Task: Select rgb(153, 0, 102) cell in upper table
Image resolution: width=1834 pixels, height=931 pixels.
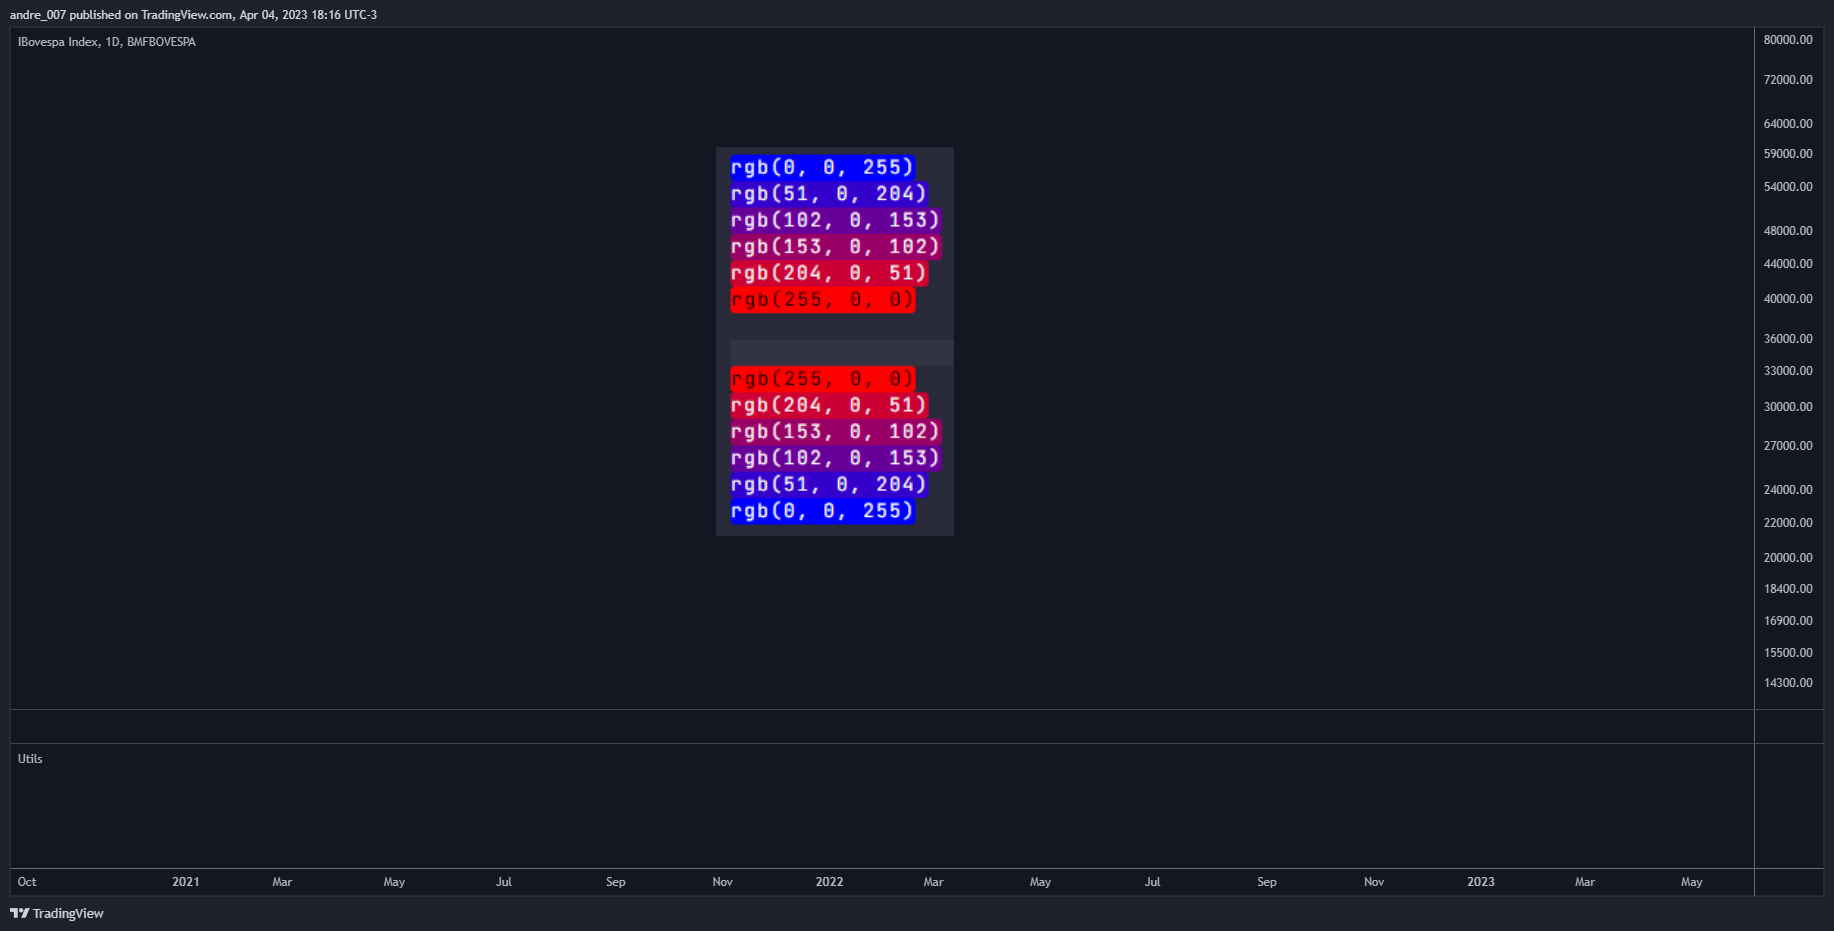Action: click(x=835, y=246)
